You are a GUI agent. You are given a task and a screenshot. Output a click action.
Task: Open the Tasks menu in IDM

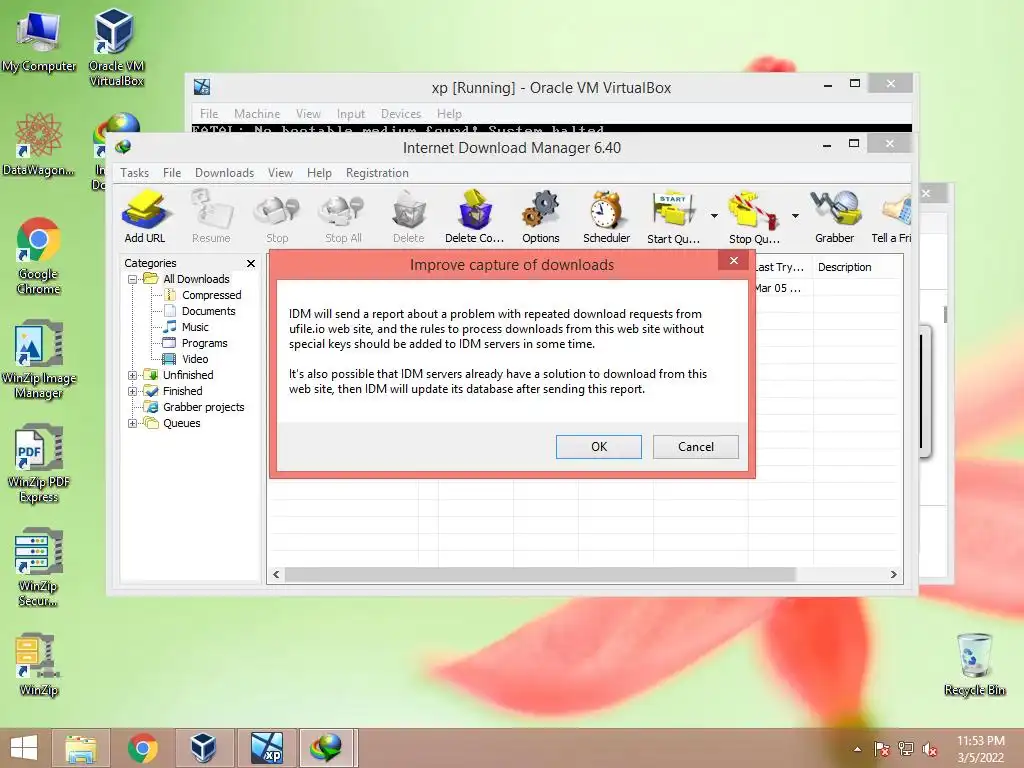click(x=135, y=173)
